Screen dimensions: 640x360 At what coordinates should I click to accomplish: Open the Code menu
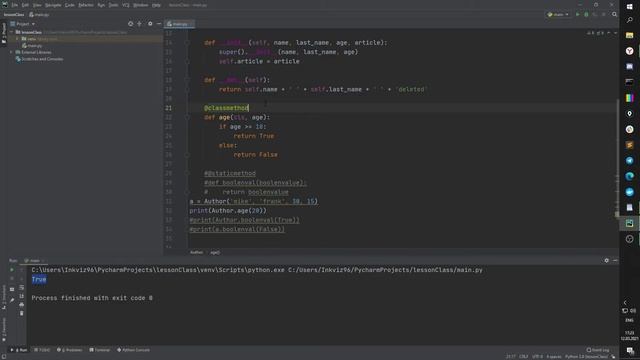point(70,5)
